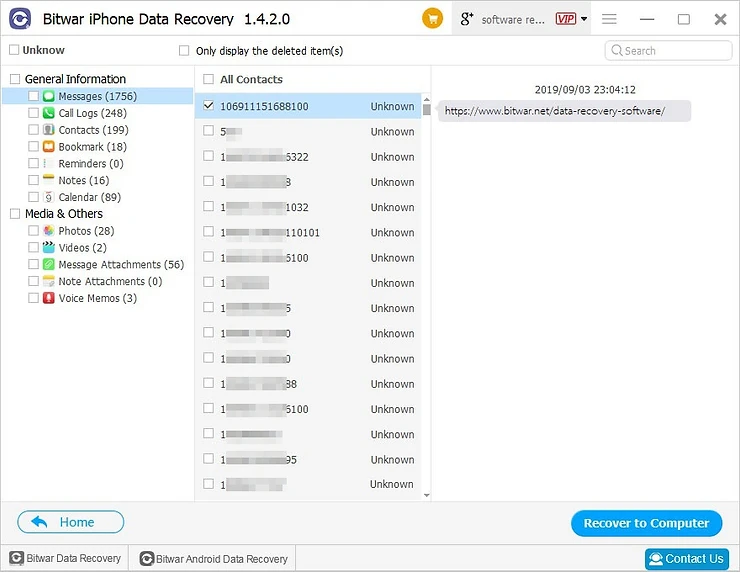Click the Notes yellow icon
This screenshot has height=572, width=740.
click(49, 180)
